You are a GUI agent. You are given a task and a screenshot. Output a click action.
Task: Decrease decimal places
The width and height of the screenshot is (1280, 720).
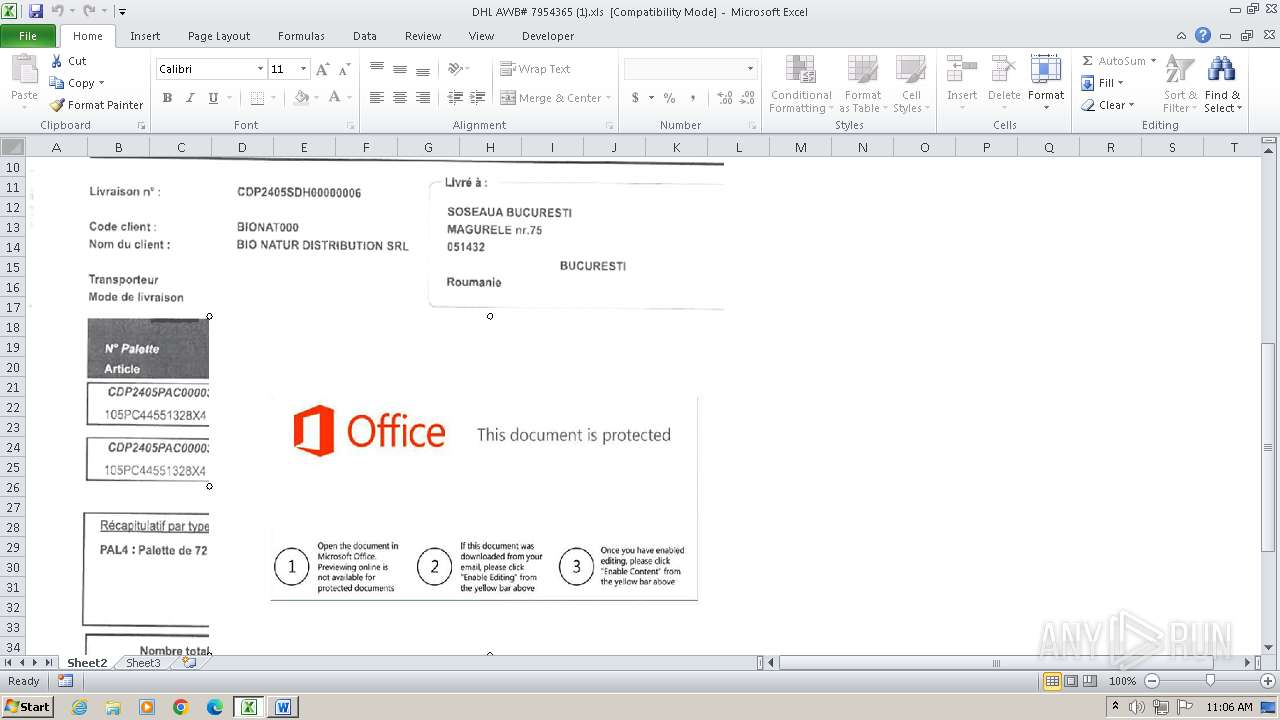(749, 98)
